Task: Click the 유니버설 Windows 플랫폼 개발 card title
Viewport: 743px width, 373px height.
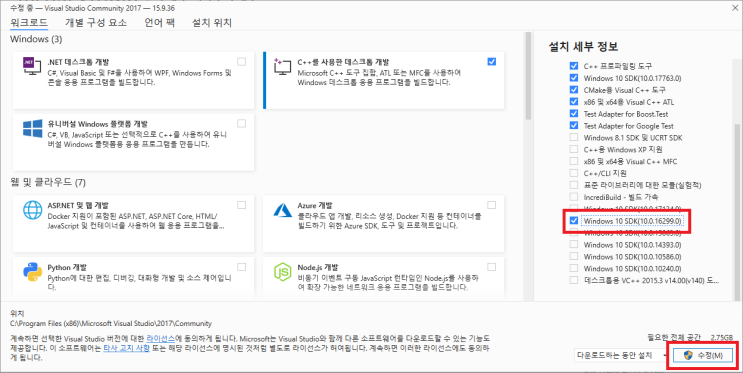Action: 98,124
